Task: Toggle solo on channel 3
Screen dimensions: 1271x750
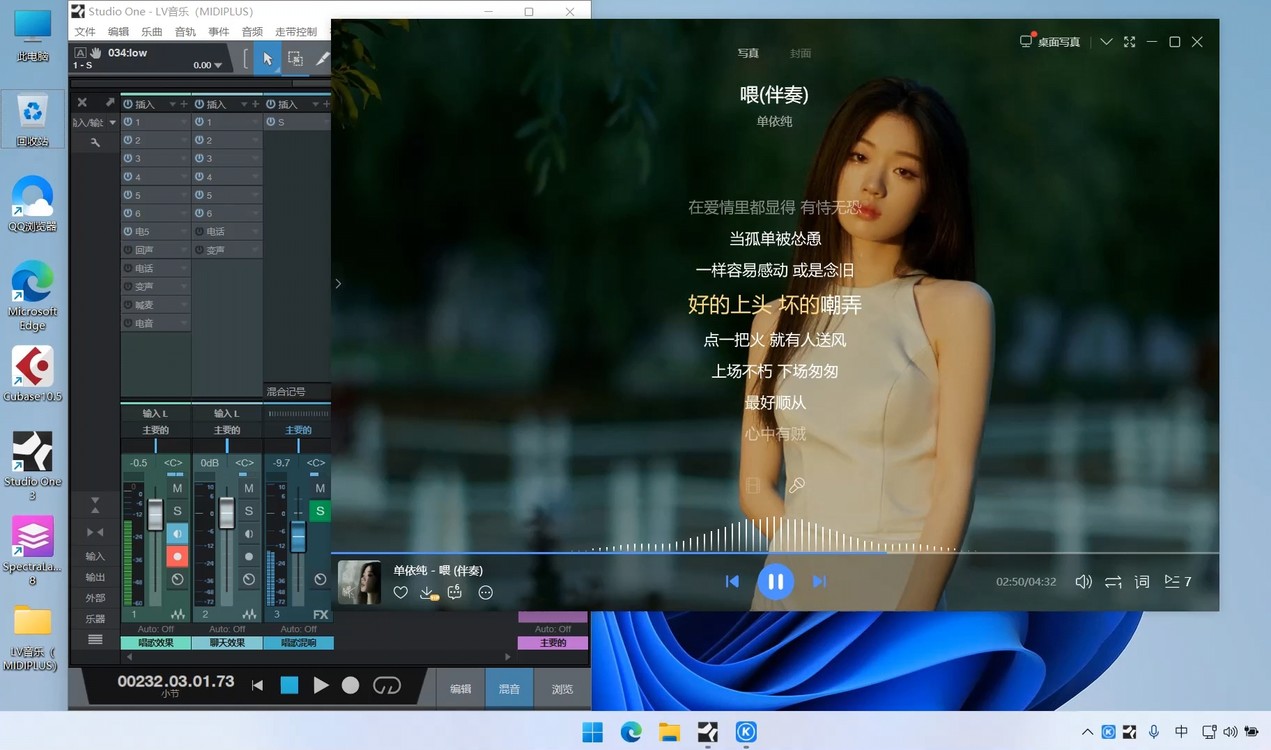Action: (x=319, y=511)
